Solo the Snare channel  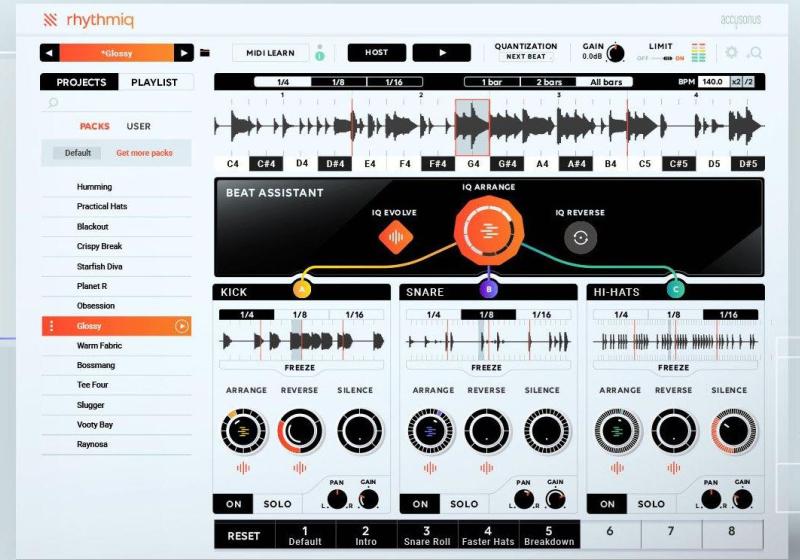pos(464,504)
